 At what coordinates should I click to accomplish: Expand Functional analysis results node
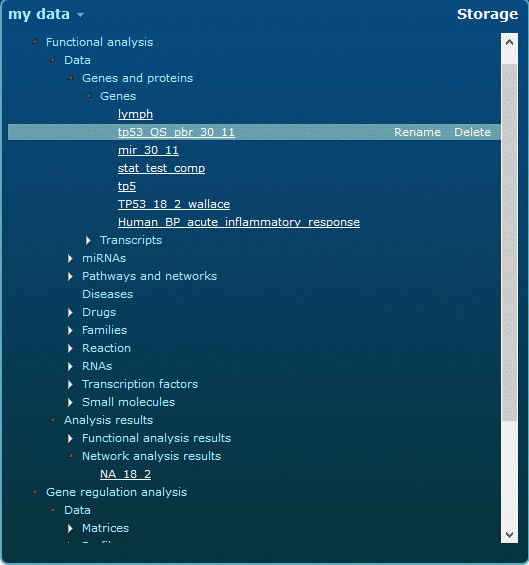(x=70, y=439)
